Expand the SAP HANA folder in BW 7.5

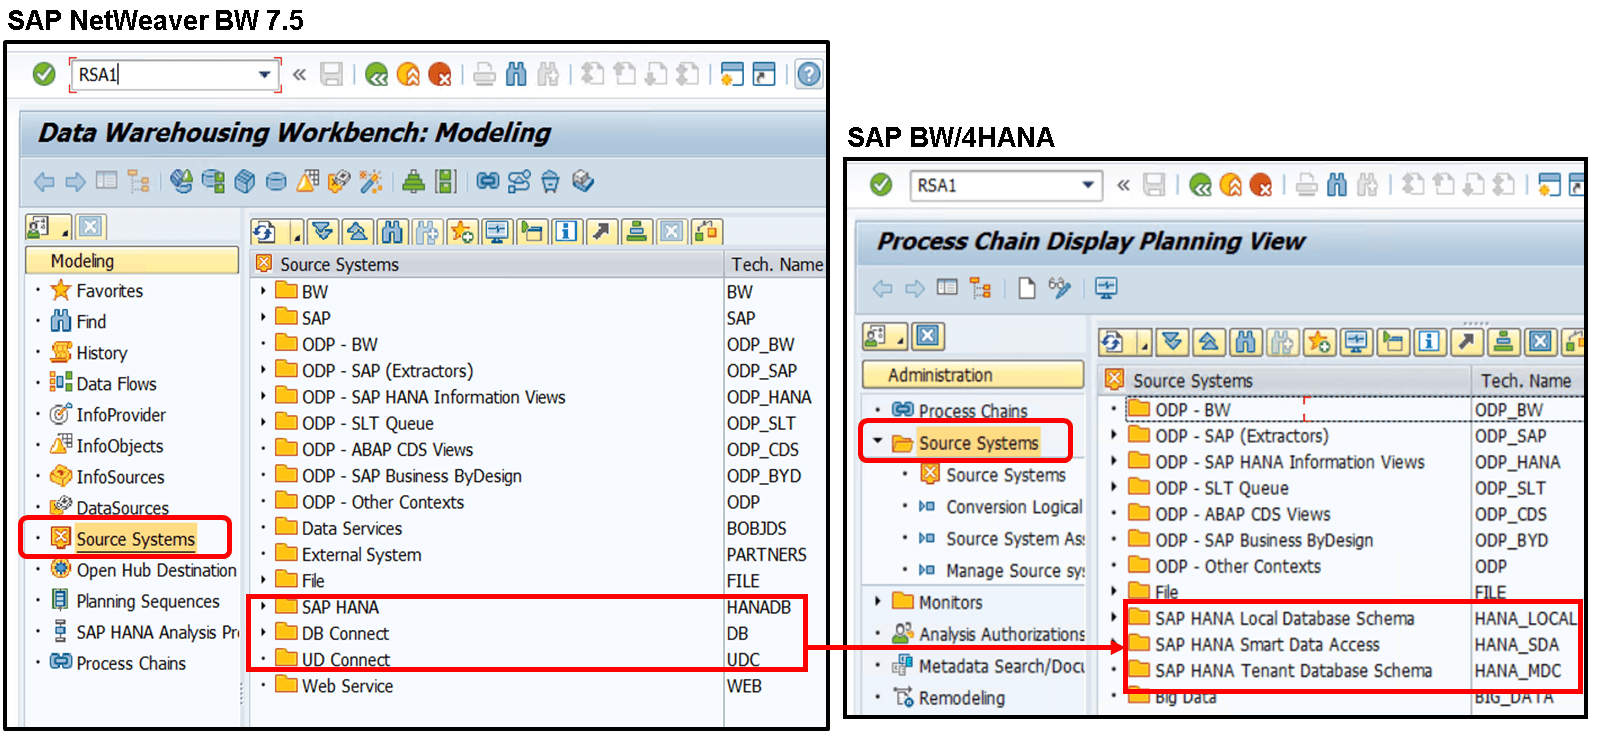[x=264, y=607]
